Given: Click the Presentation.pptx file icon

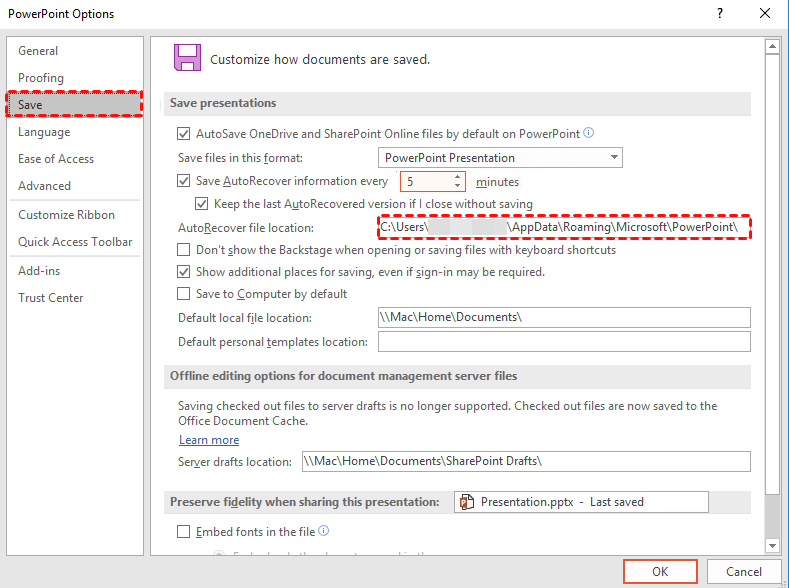Looking at the screenshot, I should tap(467, 502).
